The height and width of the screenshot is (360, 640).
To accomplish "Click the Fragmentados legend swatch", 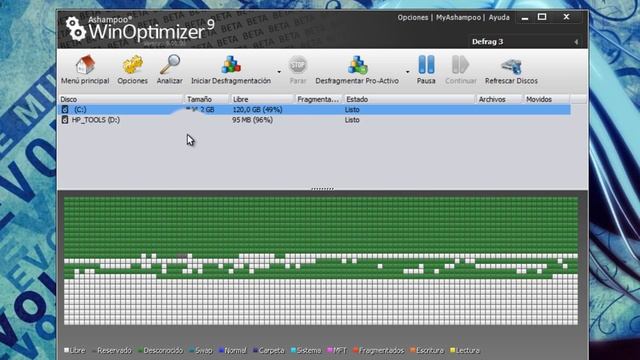I will 356,350.
